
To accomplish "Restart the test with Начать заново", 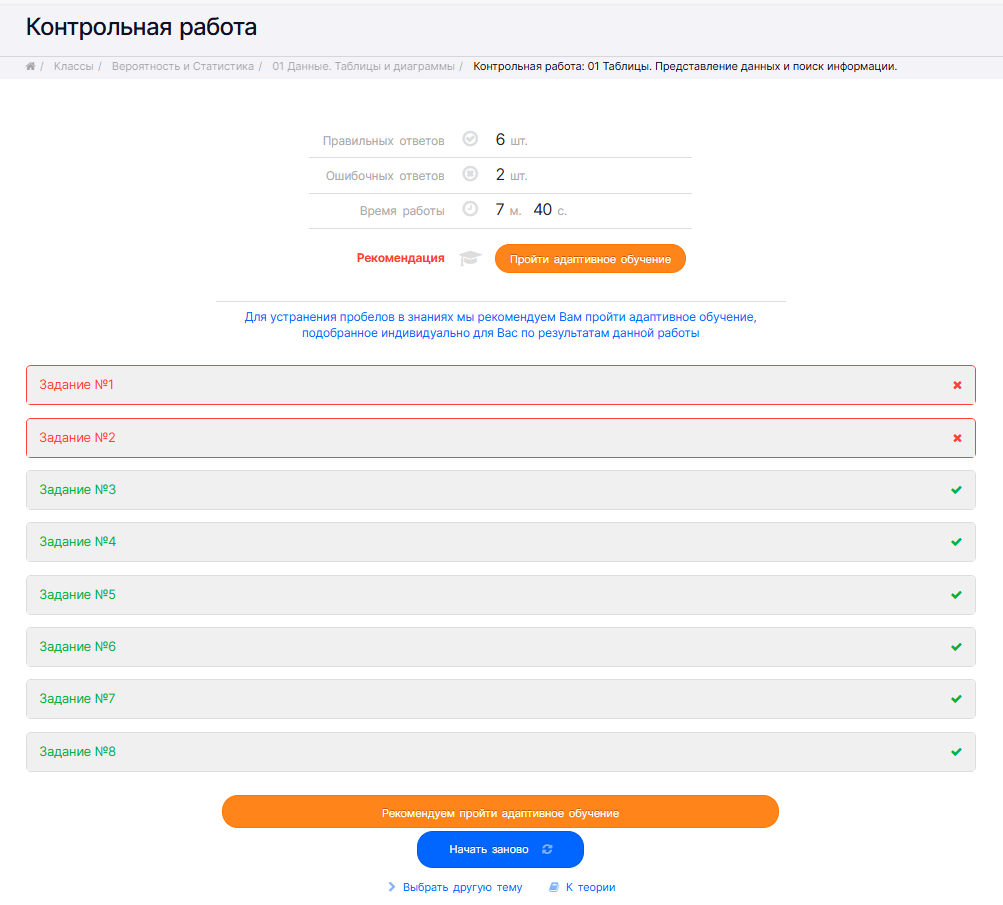I will (500, 849).
